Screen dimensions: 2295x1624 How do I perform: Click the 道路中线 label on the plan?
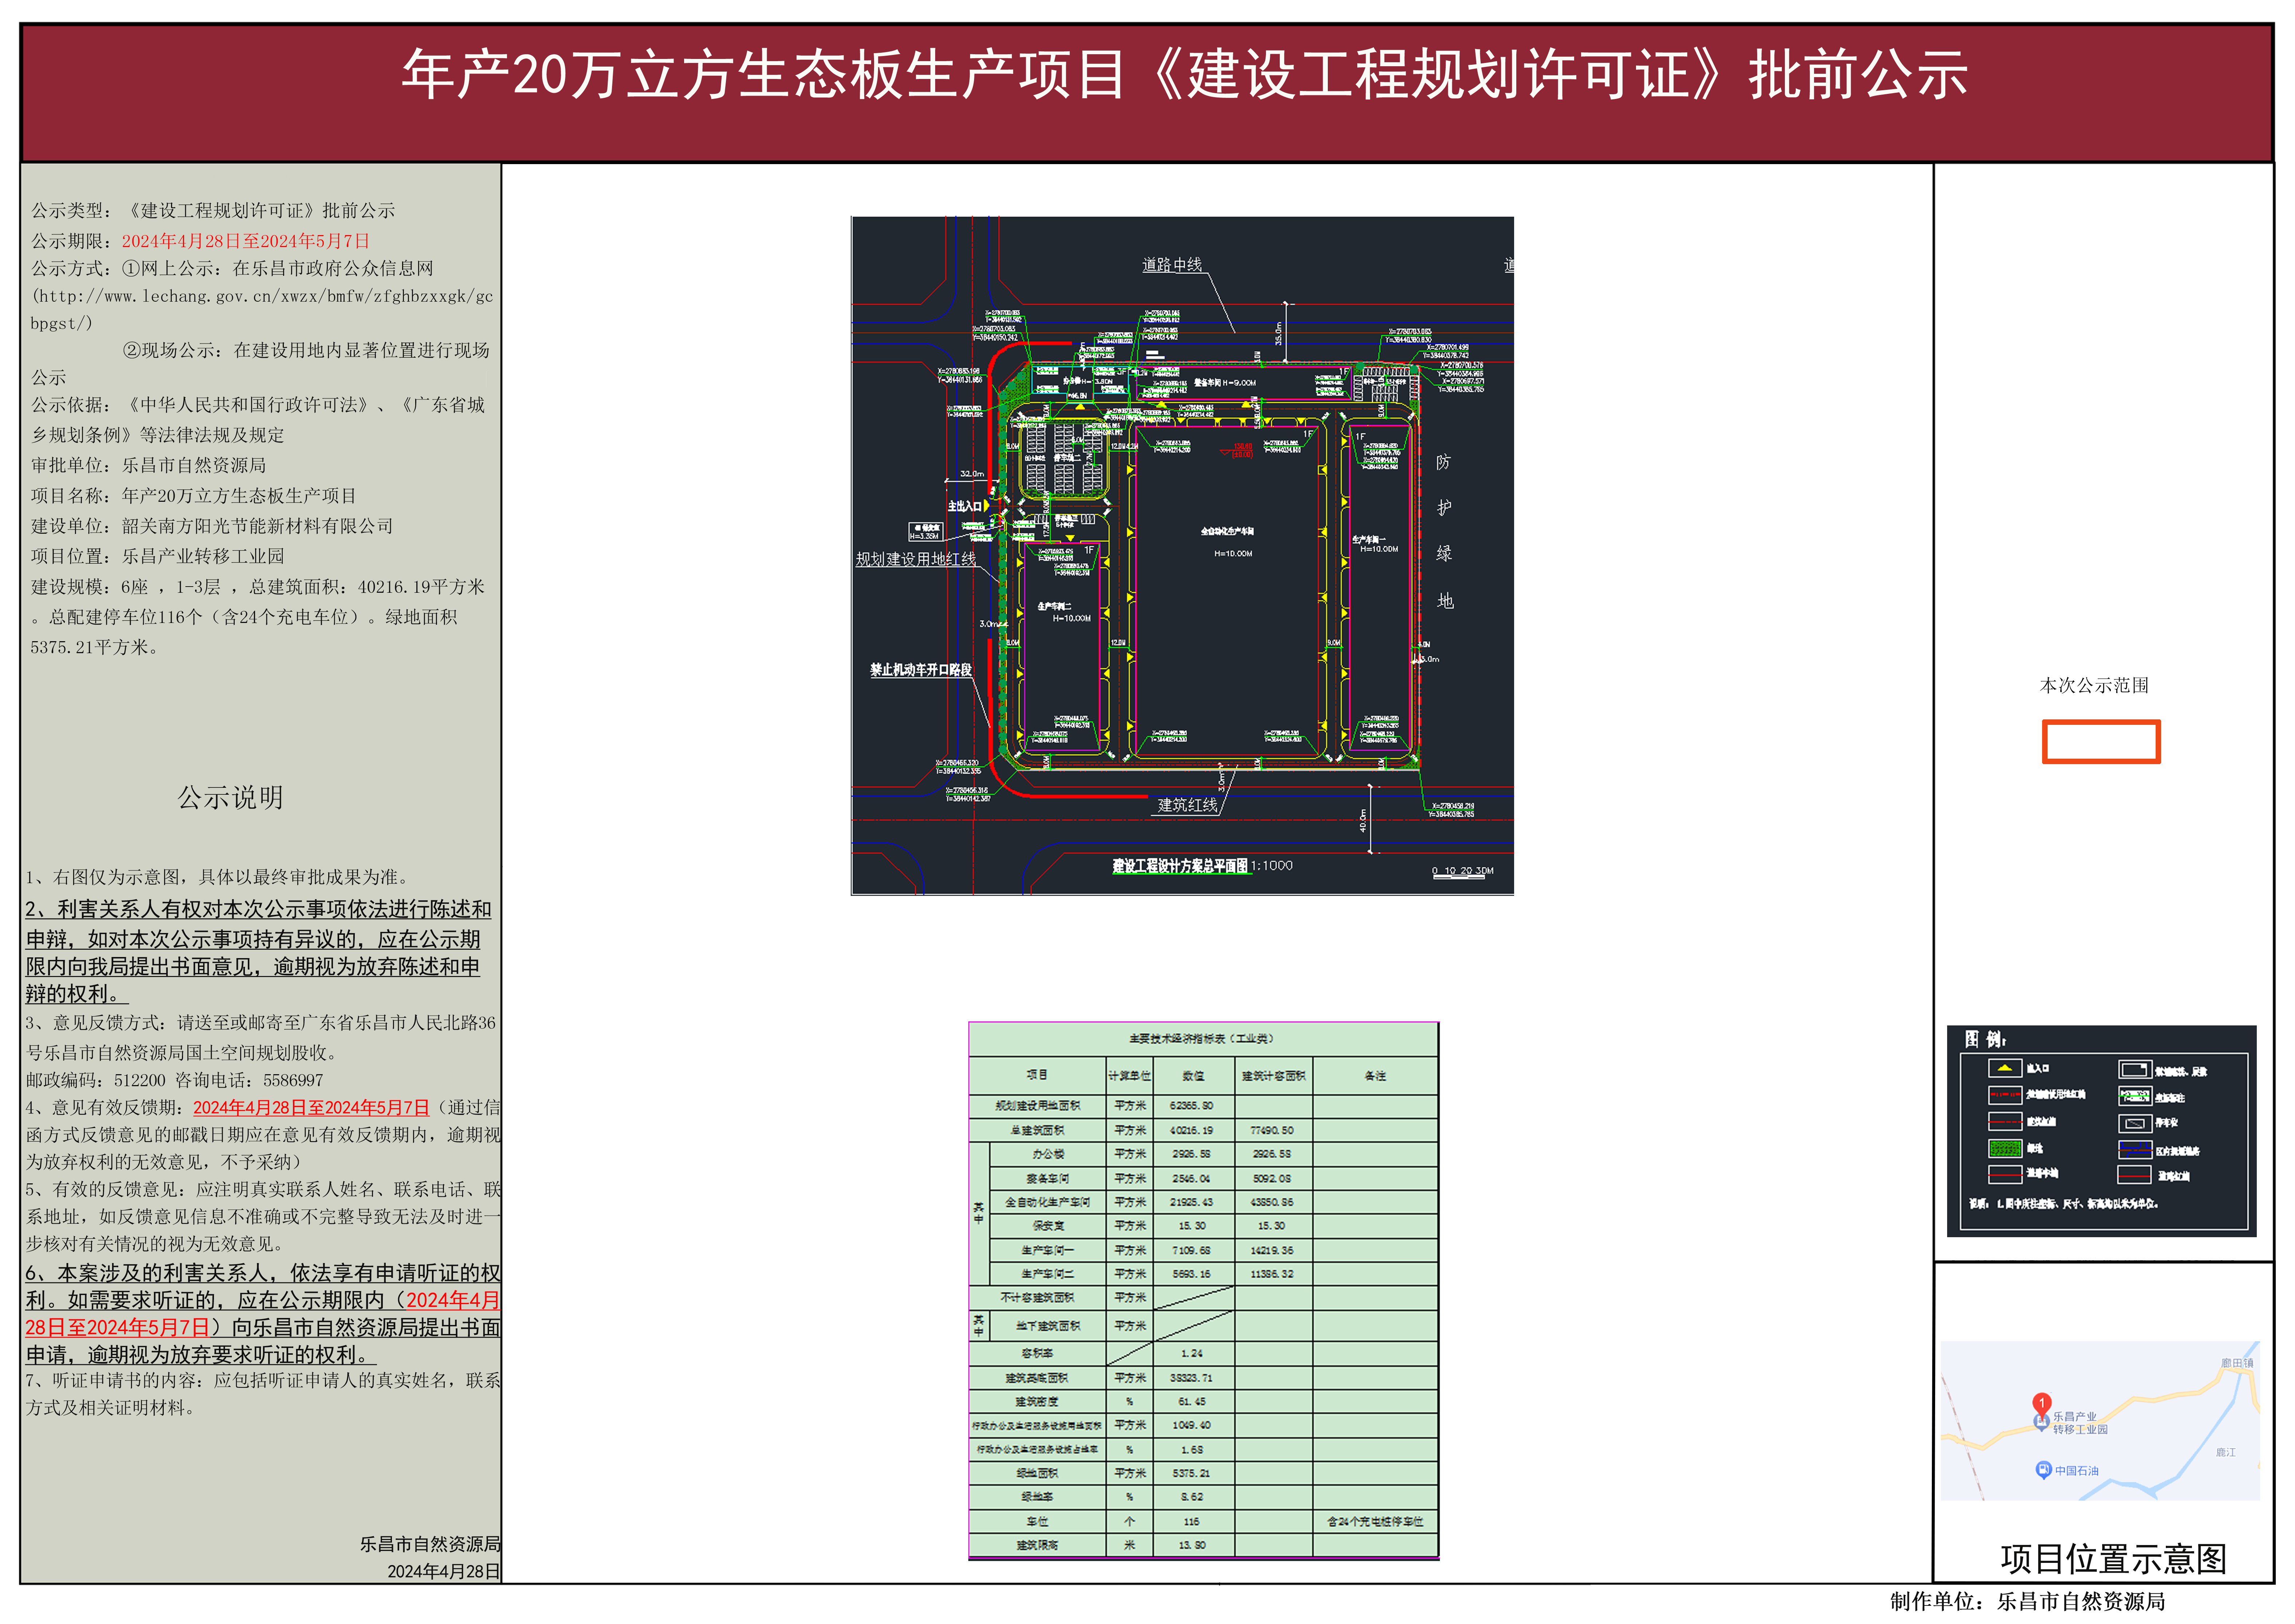tap(1172, 264)
